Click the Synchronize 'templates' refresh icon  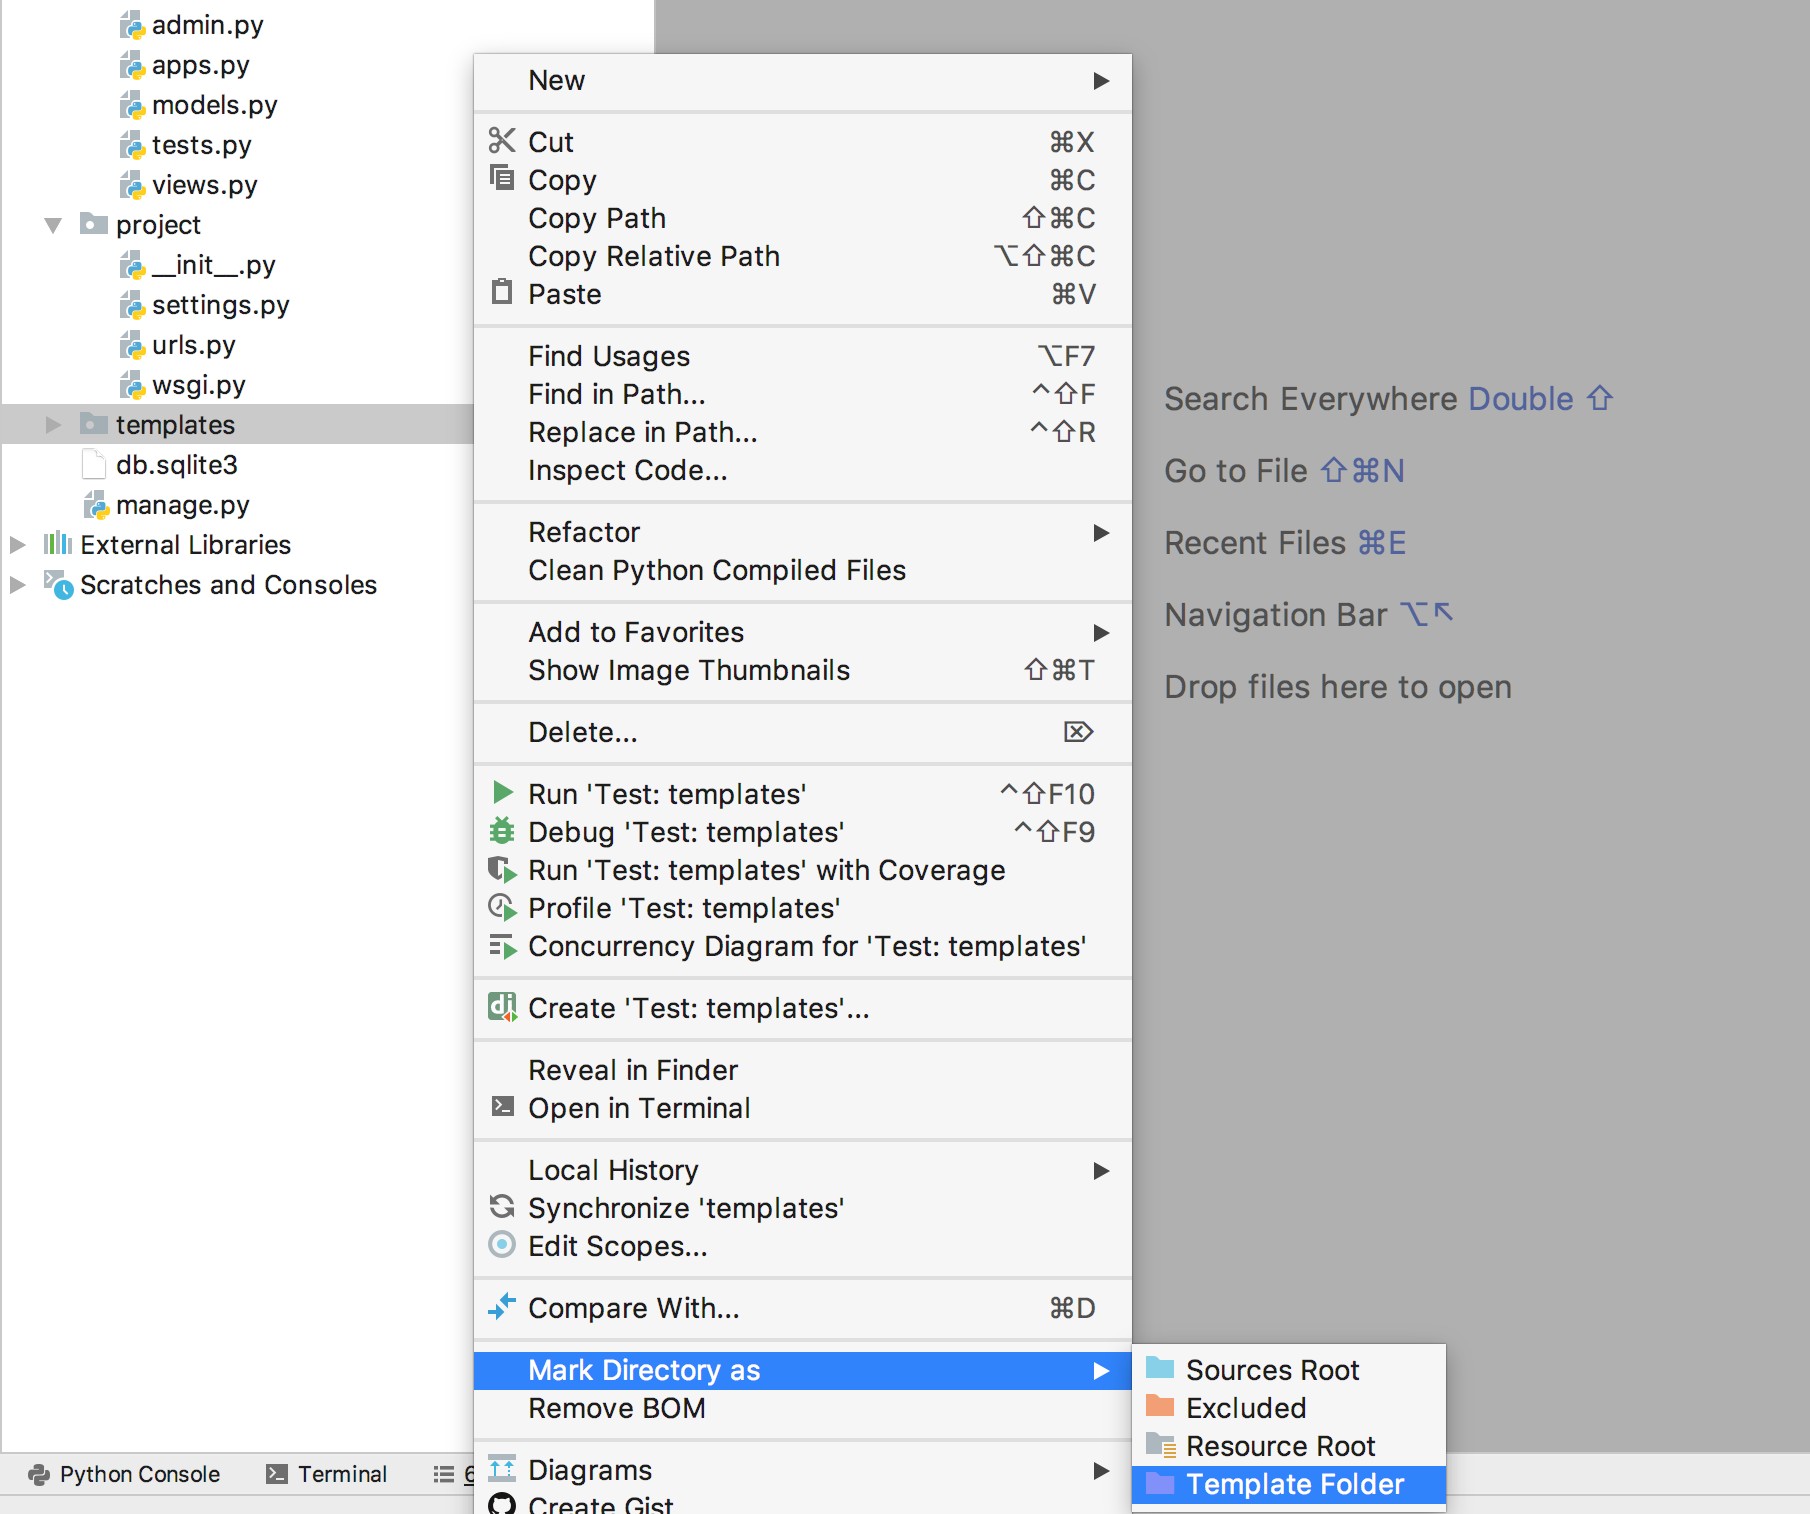pyautogui.click(x=502, y=1207)
